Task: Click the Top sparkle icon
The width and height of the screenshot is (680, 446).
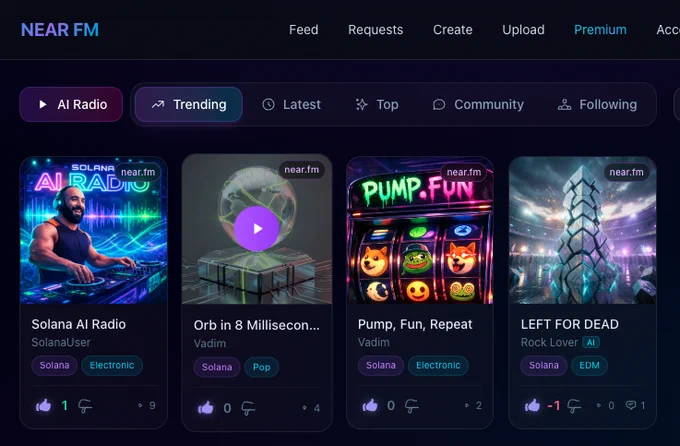Action: coord(361,105)
